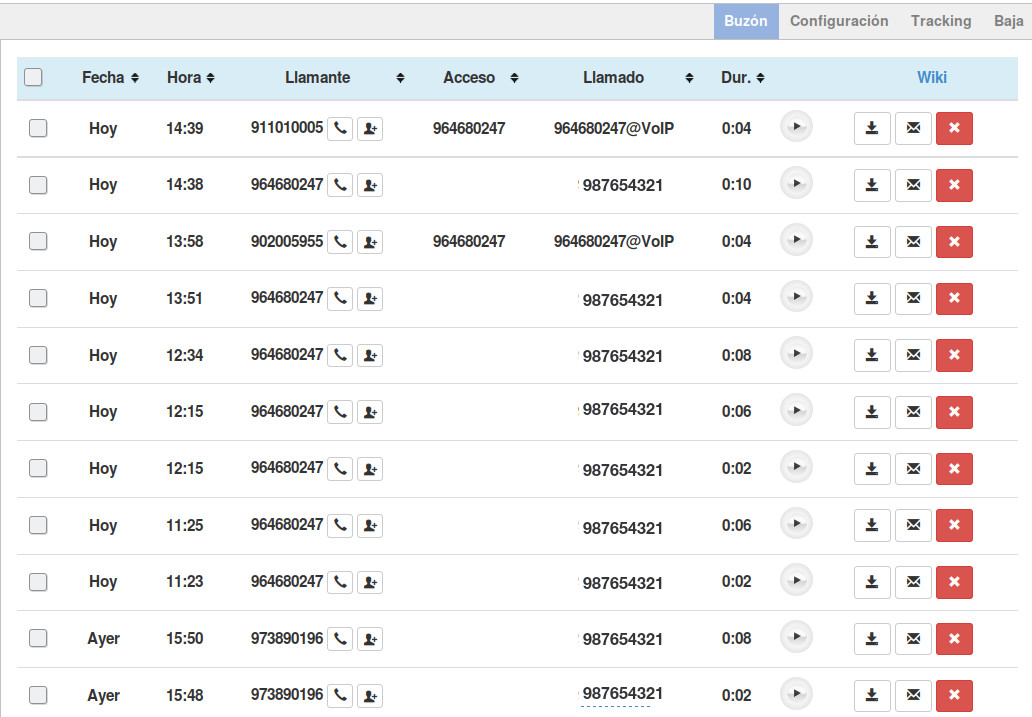Select the 13:58 call row checkbox

click(x=38, y=241)
